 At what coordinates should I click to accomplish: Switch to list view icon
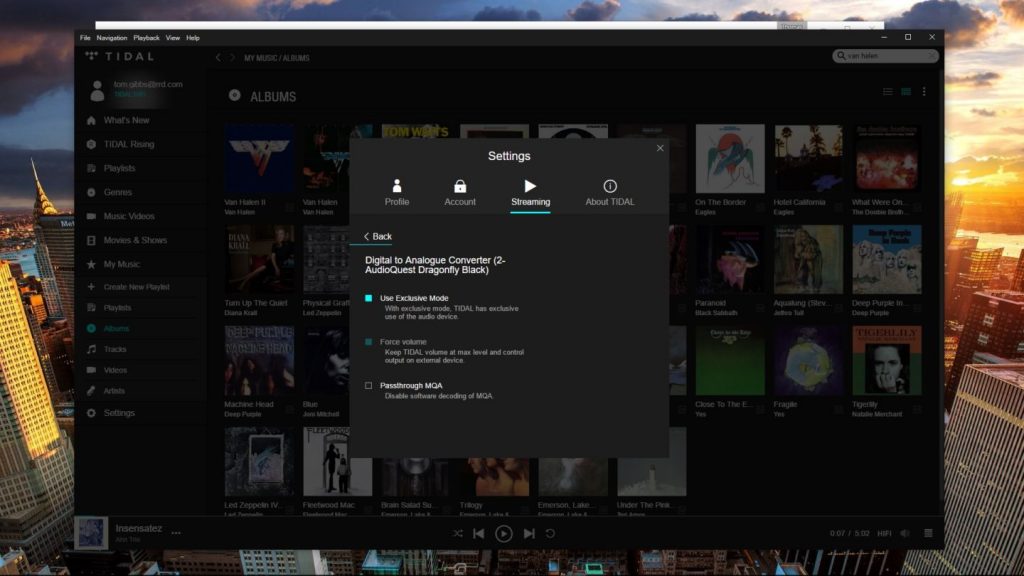(888, 92)
